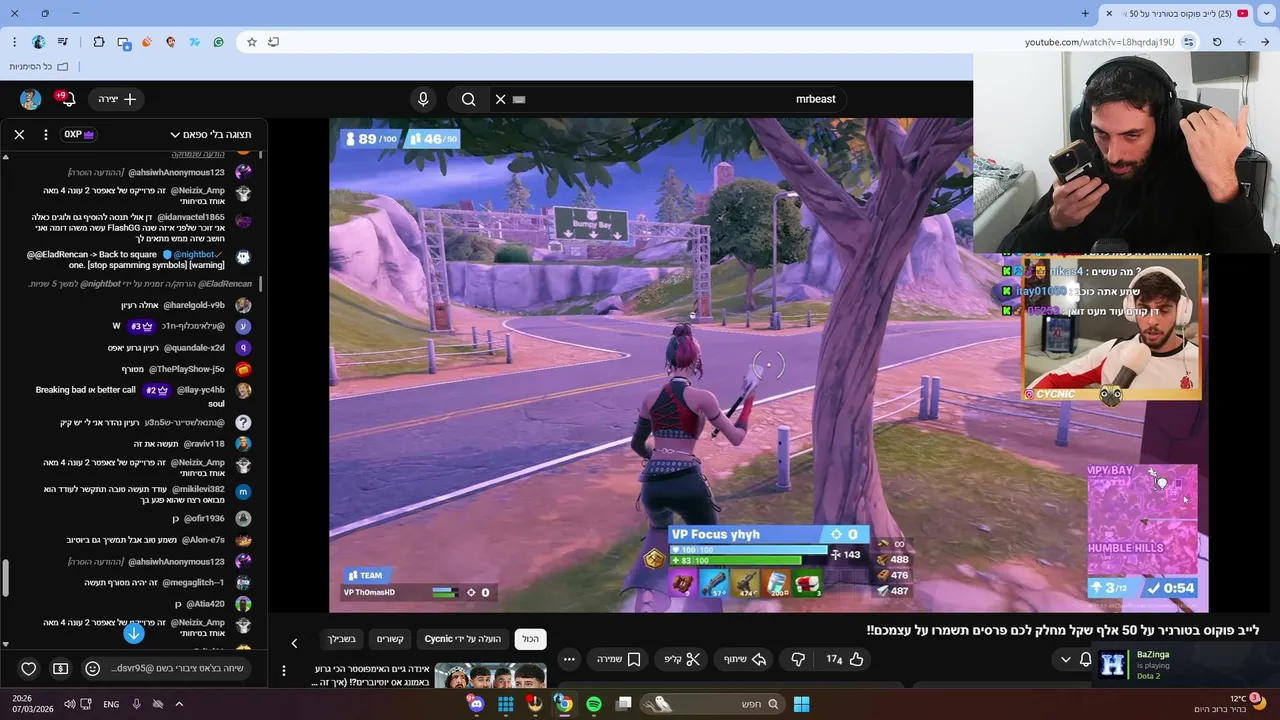Click the Grammarly extension icon
The width and height of the screenshot is (1280, 720).
[219, 42]
